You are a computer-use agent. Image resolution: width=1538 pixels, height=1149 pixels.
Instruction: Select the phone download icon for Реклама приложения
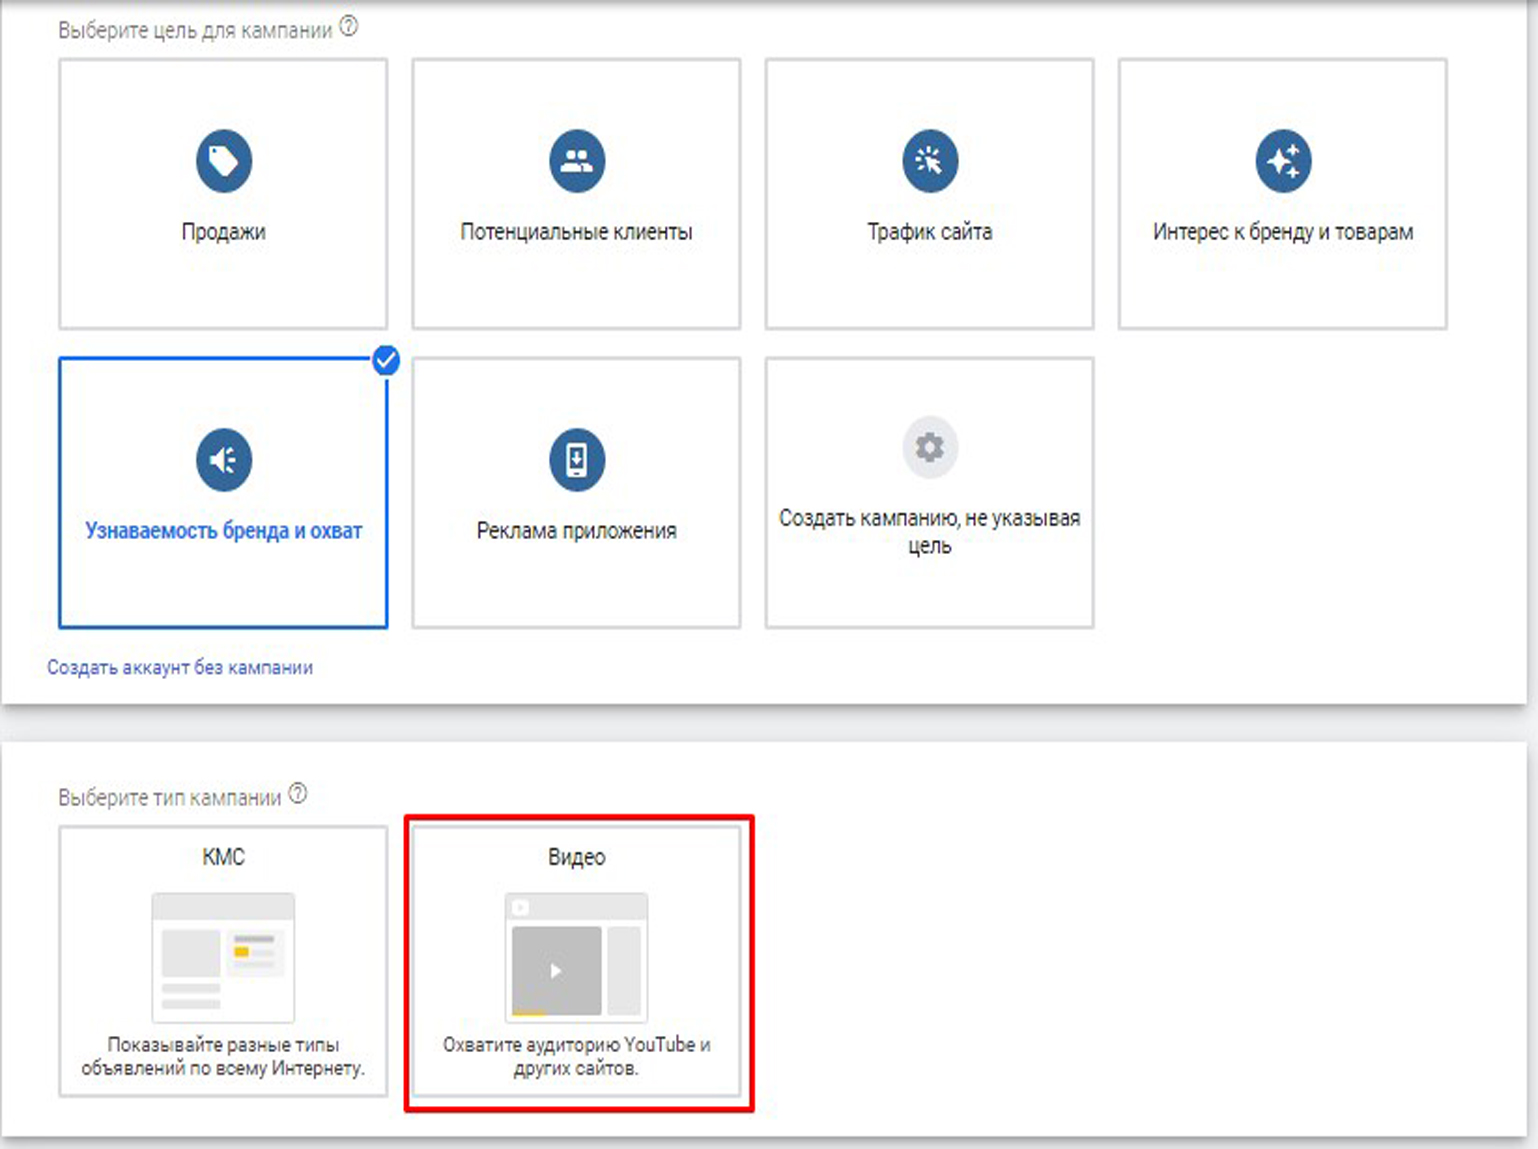[x=576, y=459]
